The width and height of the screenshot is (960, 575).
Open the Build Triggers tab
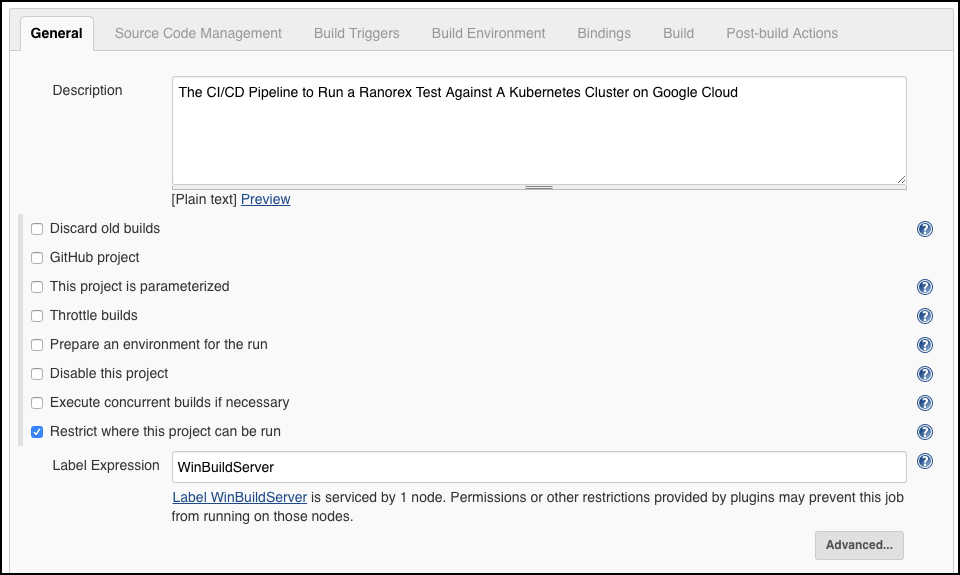click(x=356, y=33)
